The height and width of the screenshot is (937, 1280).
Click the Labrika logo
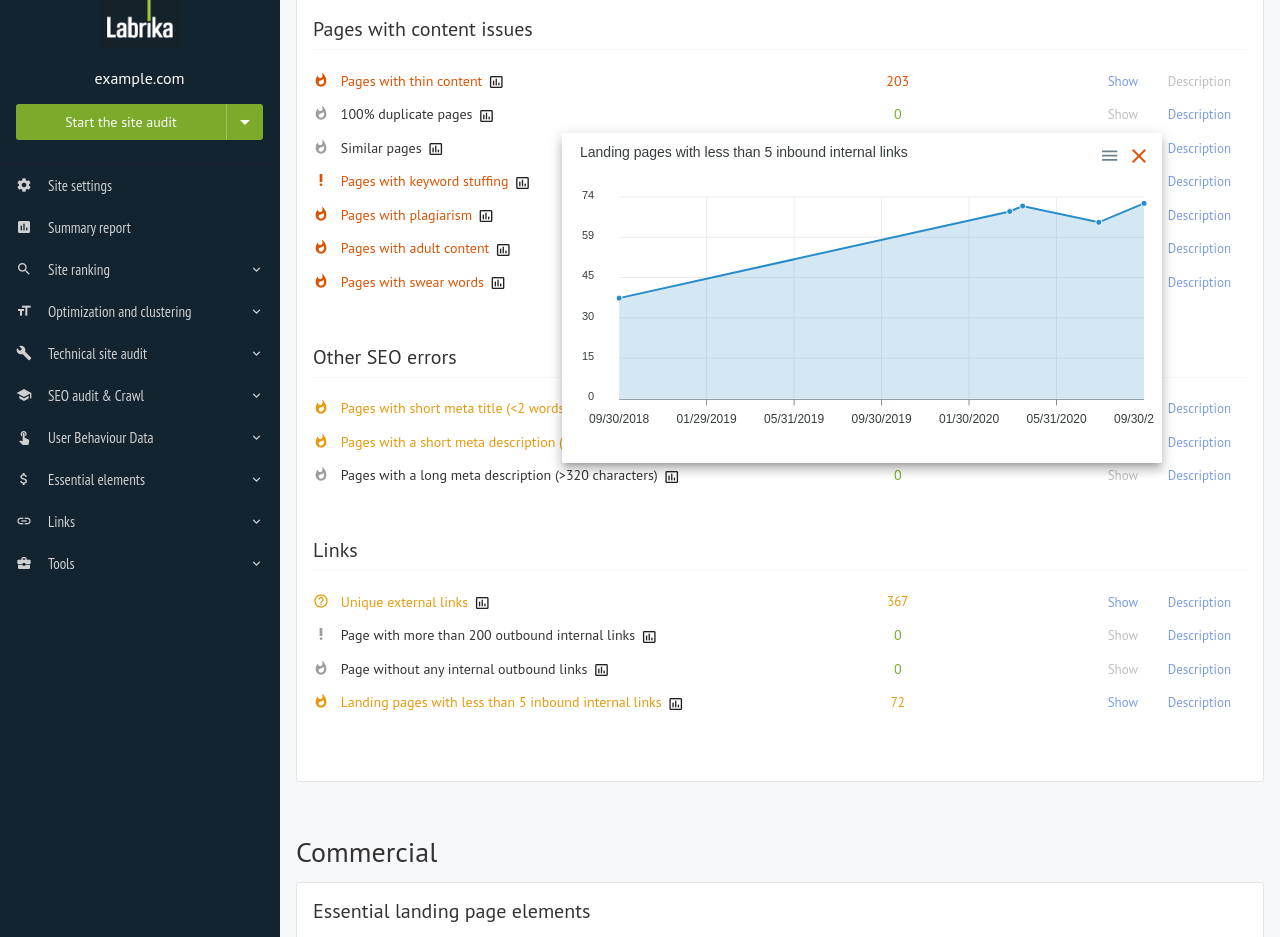[140, 22]
